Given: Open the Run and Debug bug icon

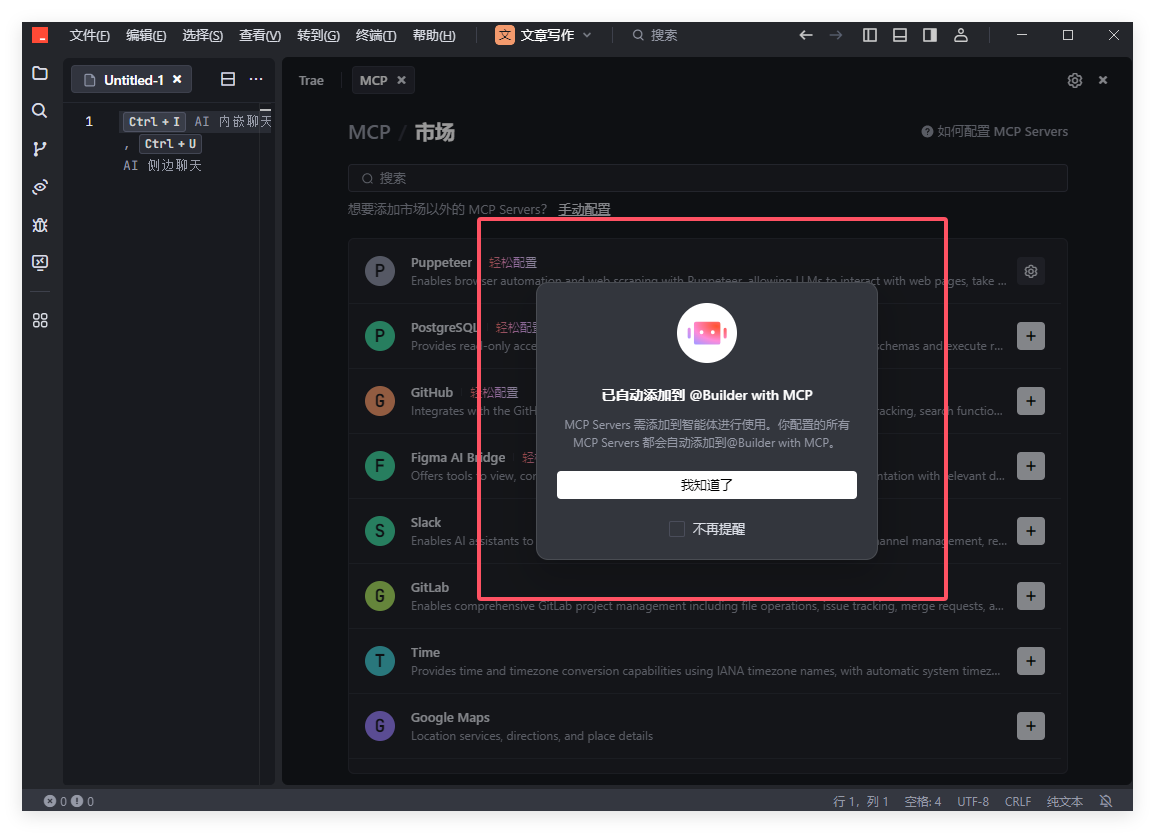Looking at the screenshot, I should [40, 225].
